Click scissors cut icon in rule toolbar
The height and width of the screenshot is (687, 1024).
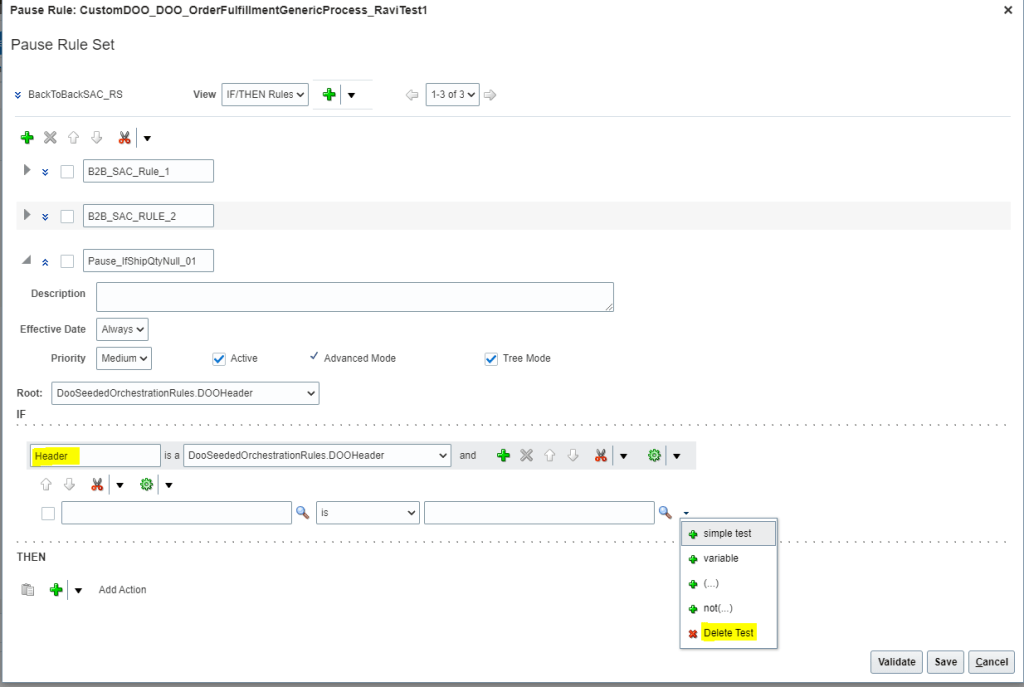pyautogui.click(x=124, y=138)
